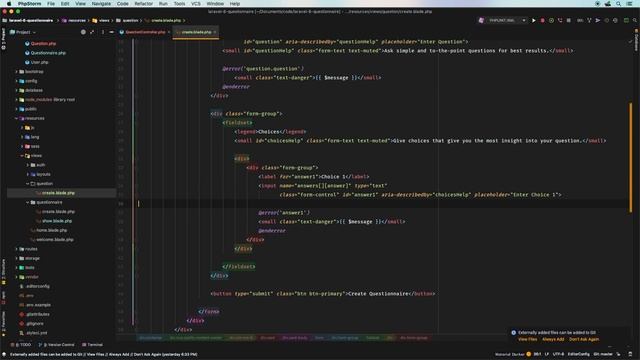The width and height of the screenshot is (640, 360).
Task: Expand the vendor folder
Action: pos(17,277)
